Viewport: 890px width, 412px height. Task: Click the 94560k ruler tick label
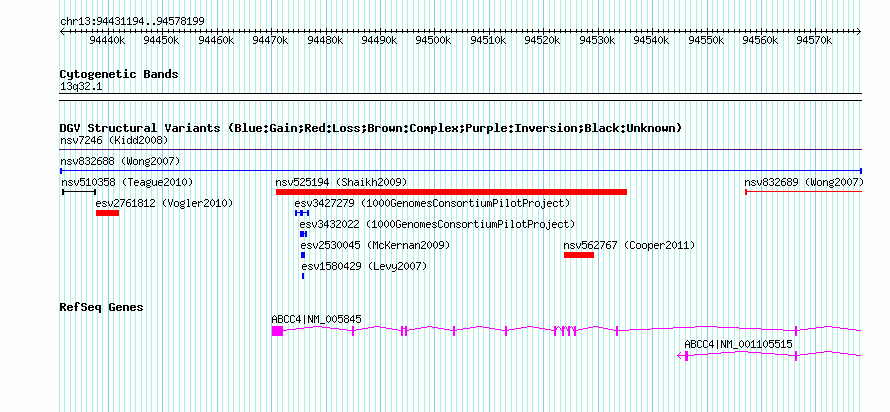click(x=761, y=40)
